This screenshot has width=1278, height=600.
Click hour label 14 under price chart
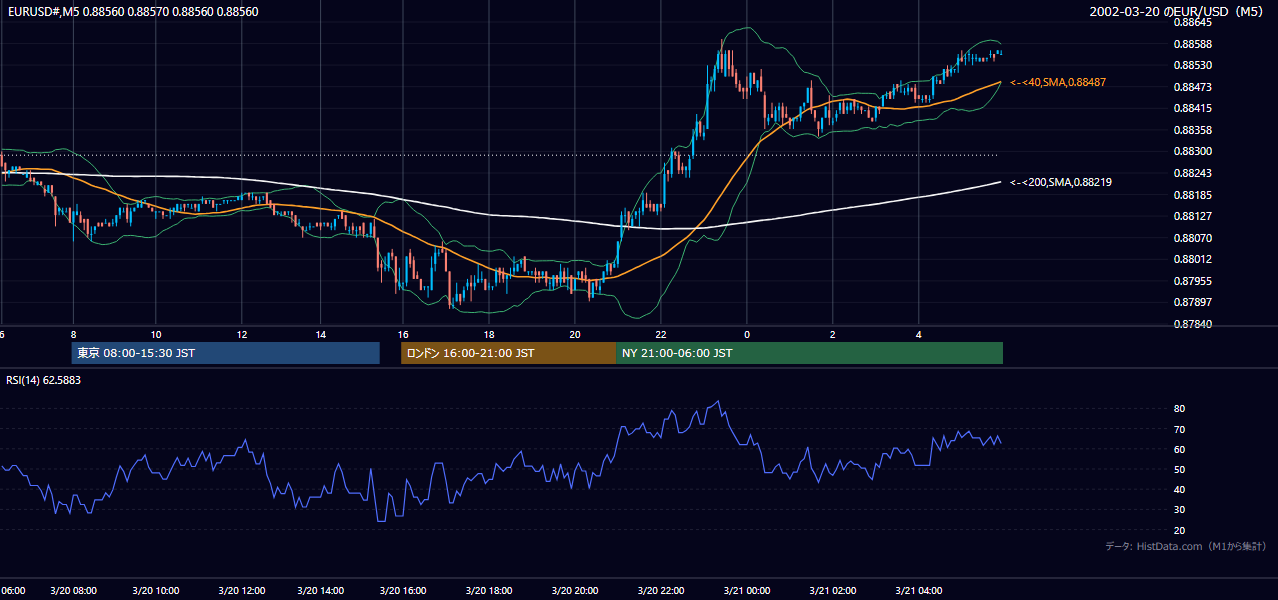point(321,334)
